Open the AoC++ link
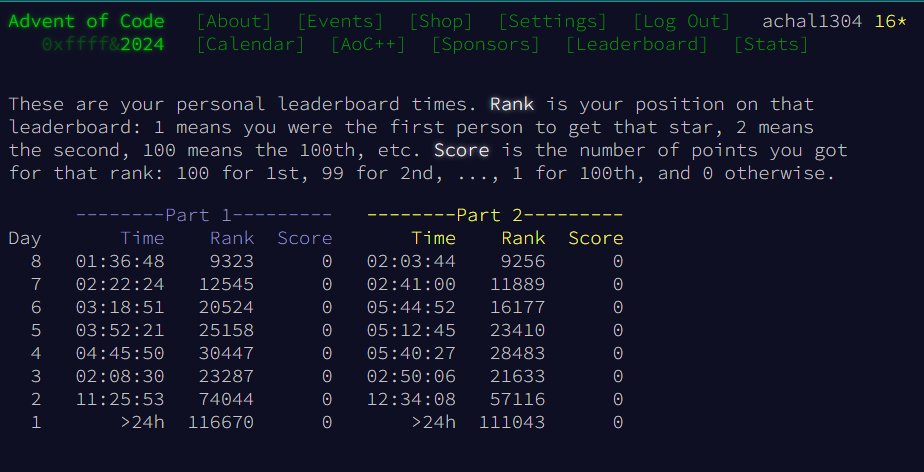924x472 pixels. tap(368, 45)
